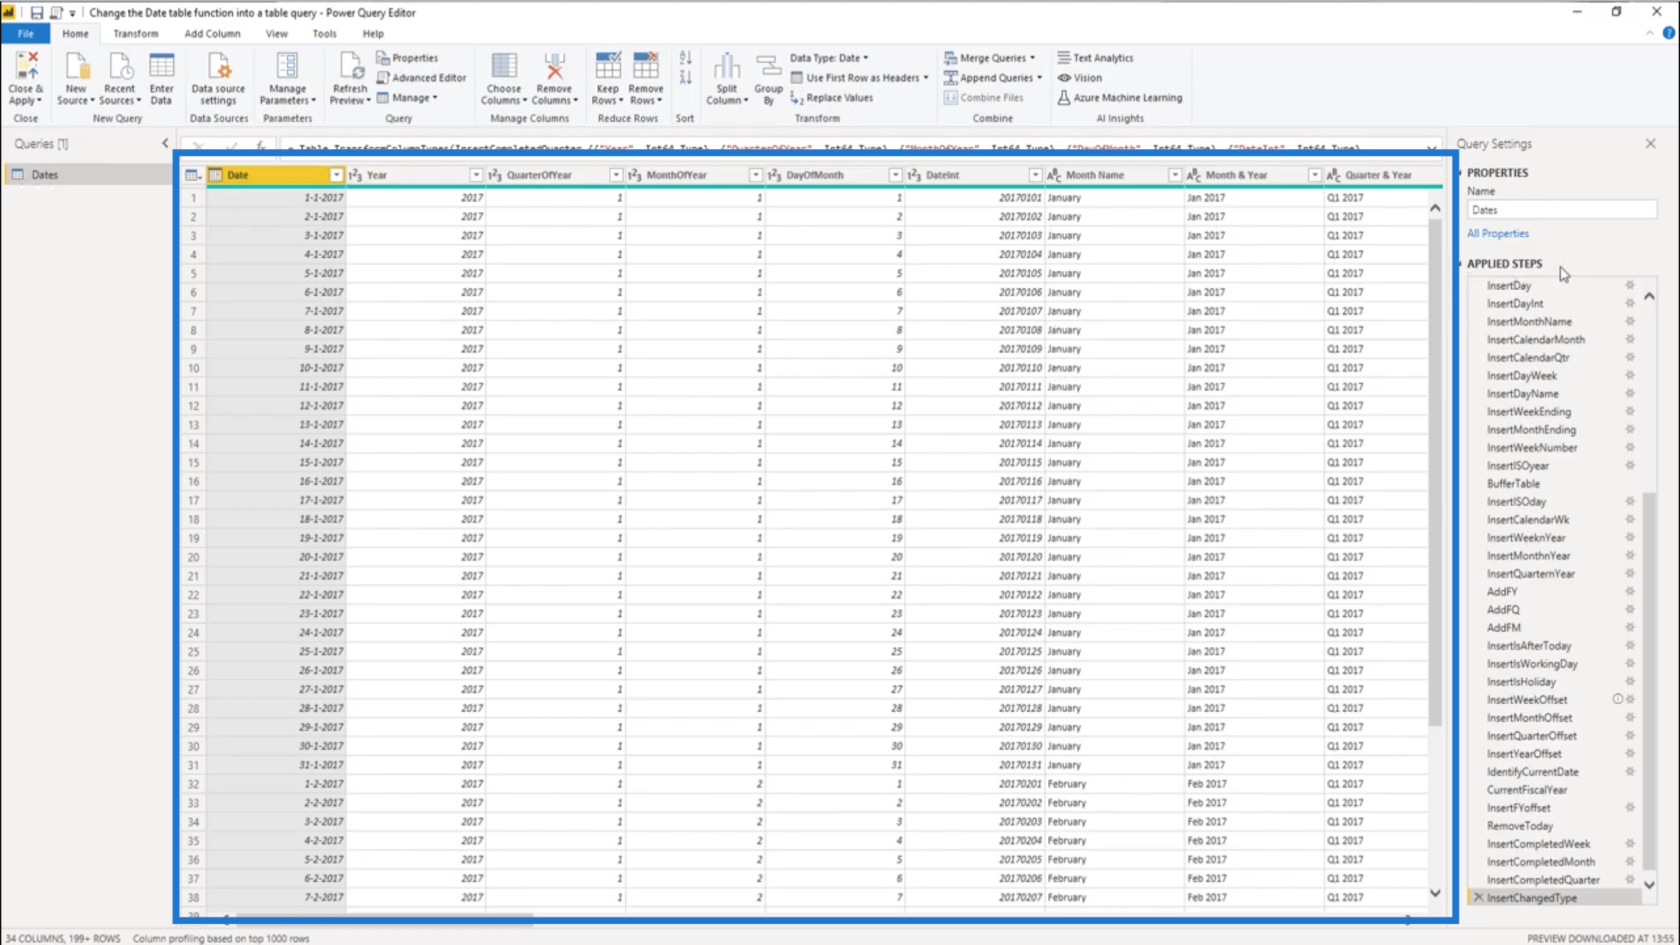Open the QuarterOfYear column filter dropdown
Image resolution: width=1680 pixels, height=945 pixels.
coord(616,175)
